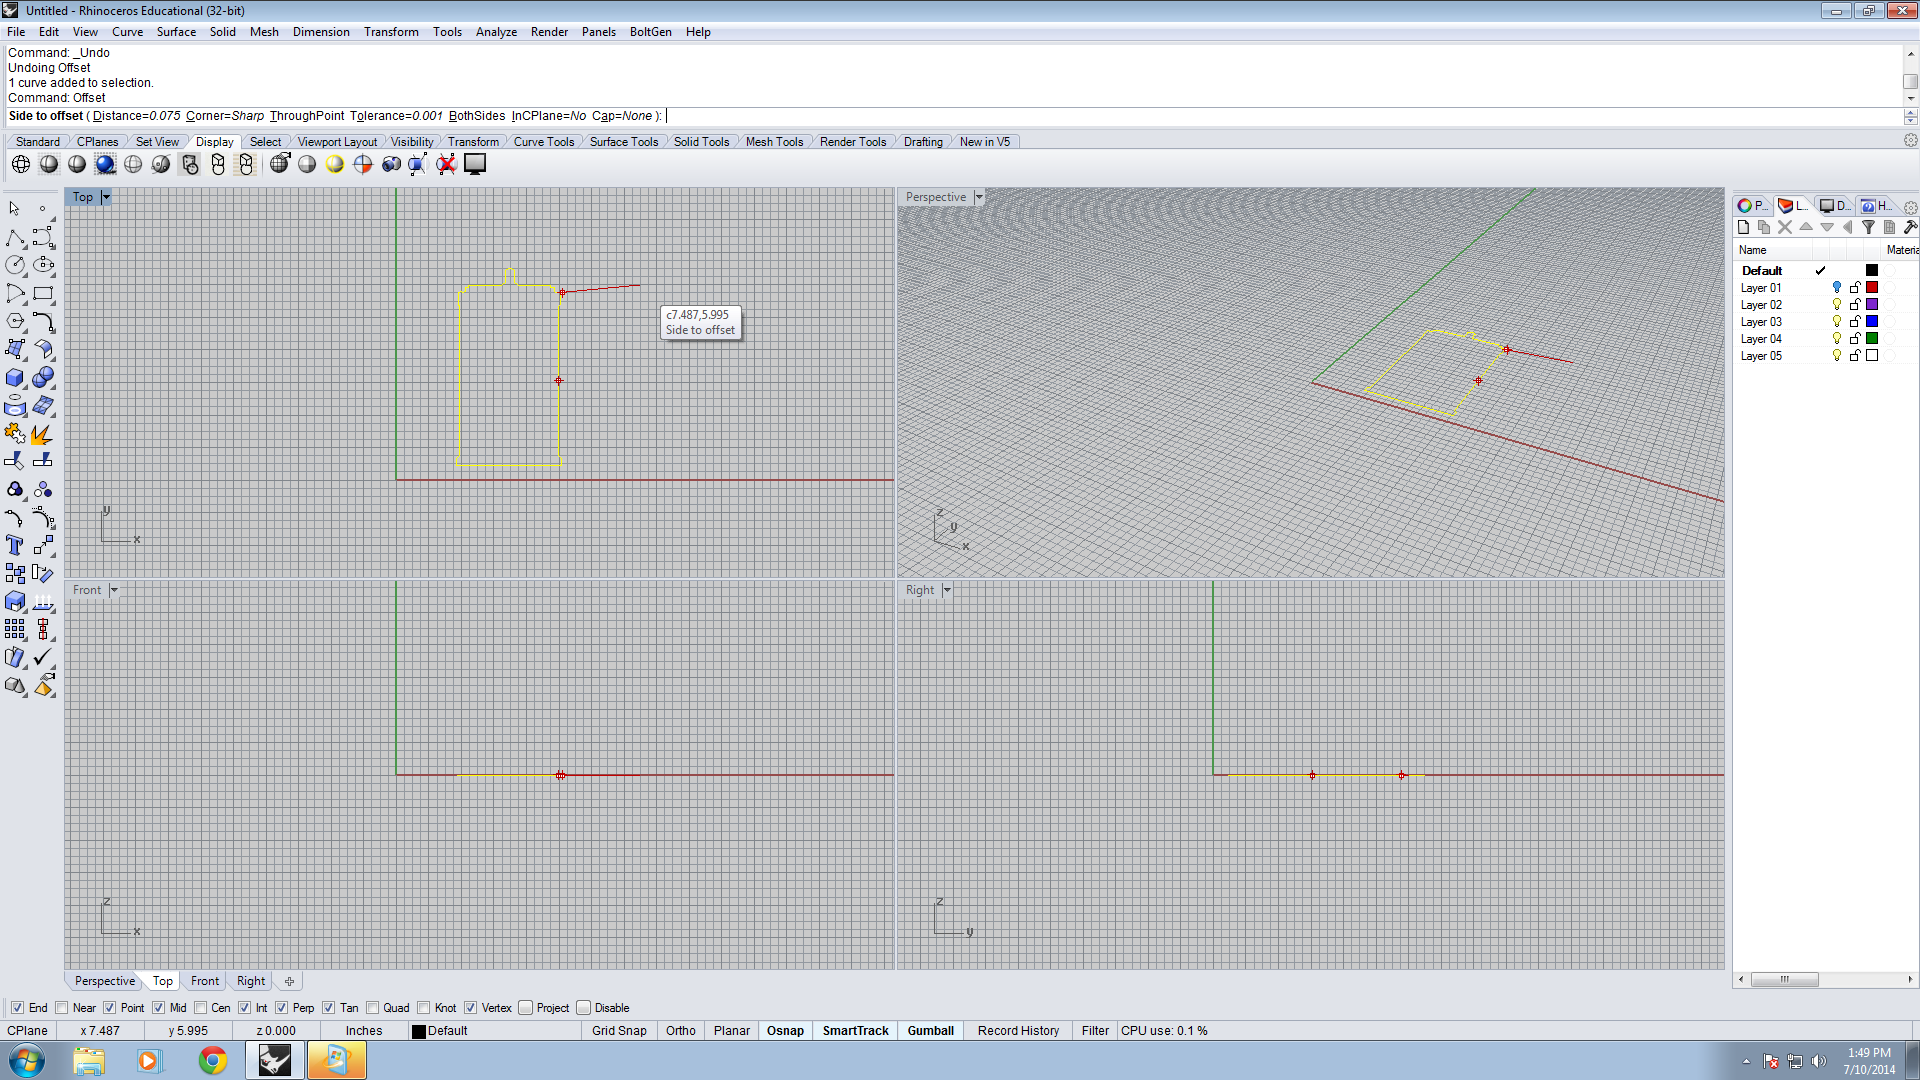
Task: Click the command input field
Action: pyautogui.click(x=960, y=116)
